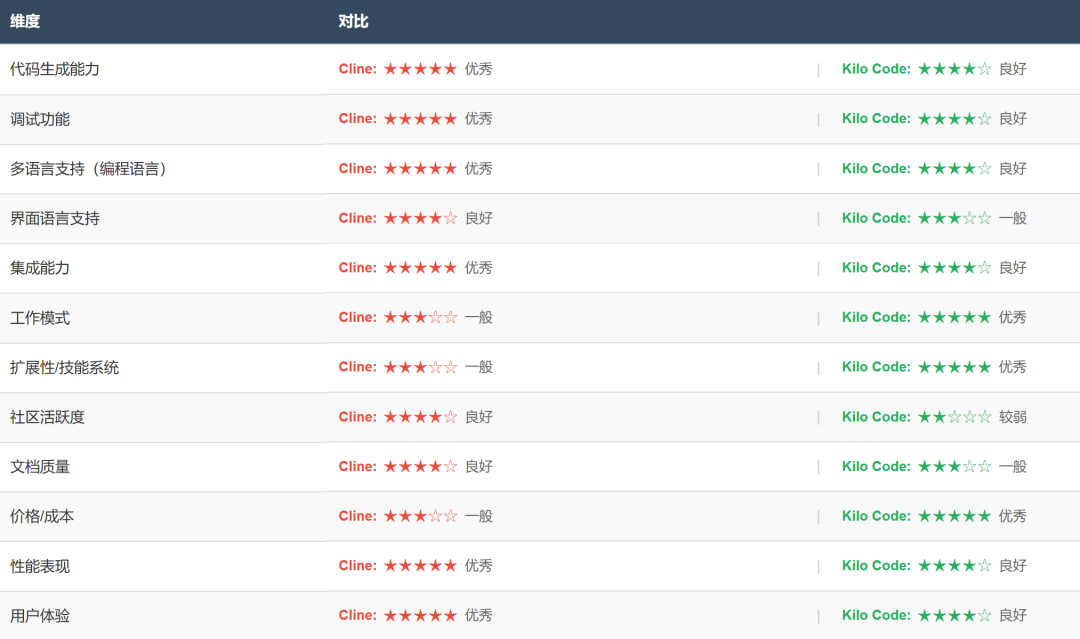Image resolution: width=1080 pixels, height=639 pixels.
Task: Click the 'Kilo Code:' name in 集成能力 row
Action: 876,267
